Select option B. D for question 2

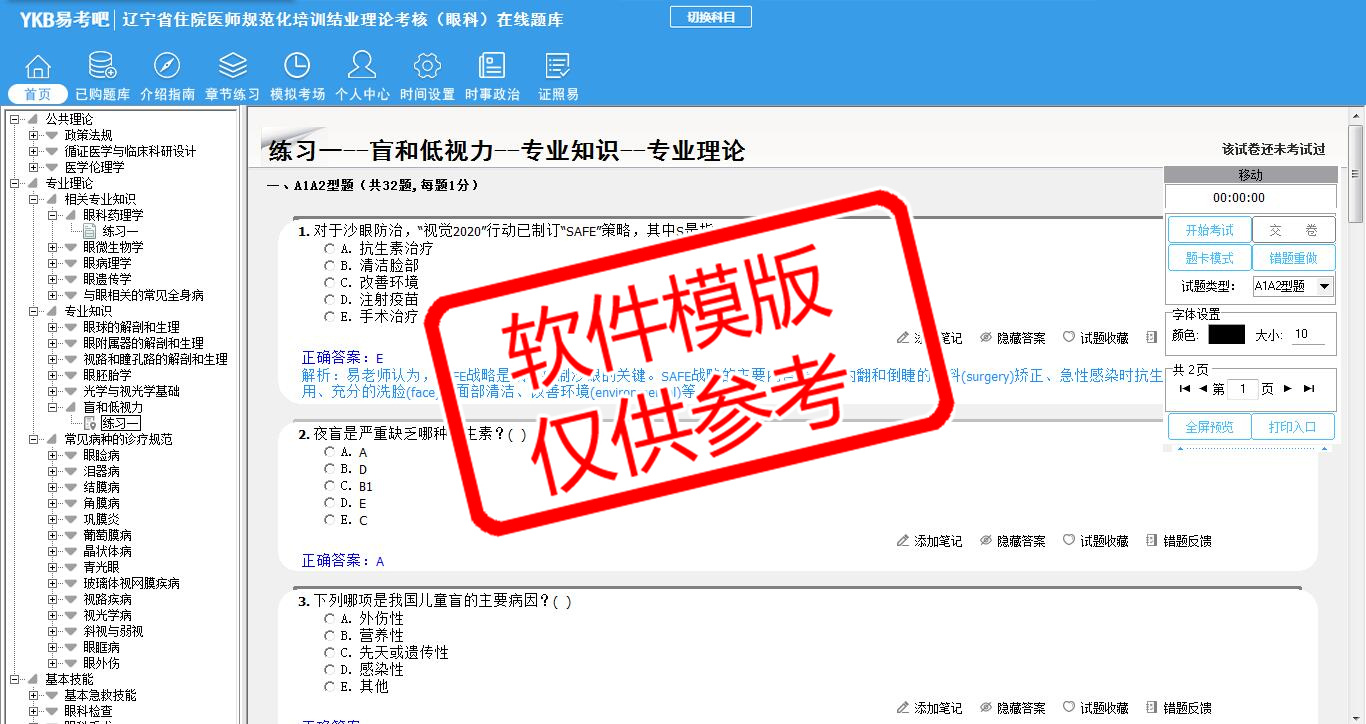[x=330, y=469]
